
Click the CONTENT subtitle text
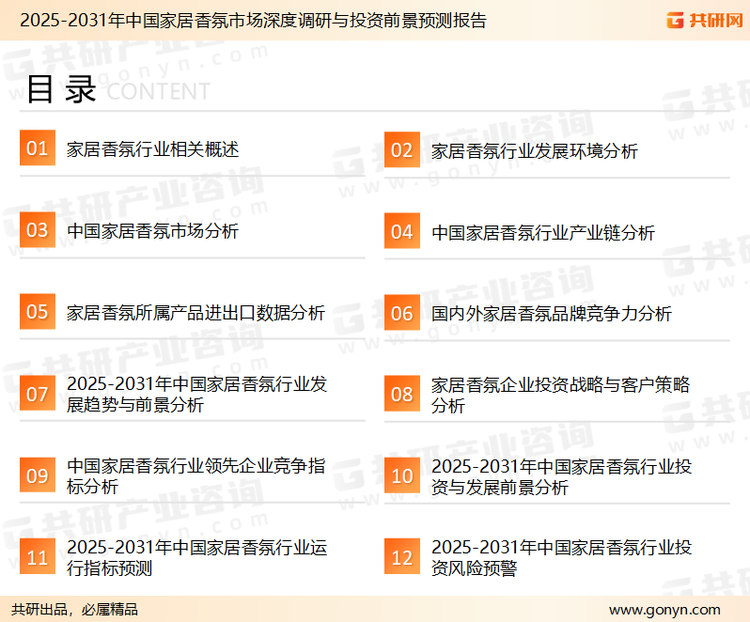pos(158,91)
